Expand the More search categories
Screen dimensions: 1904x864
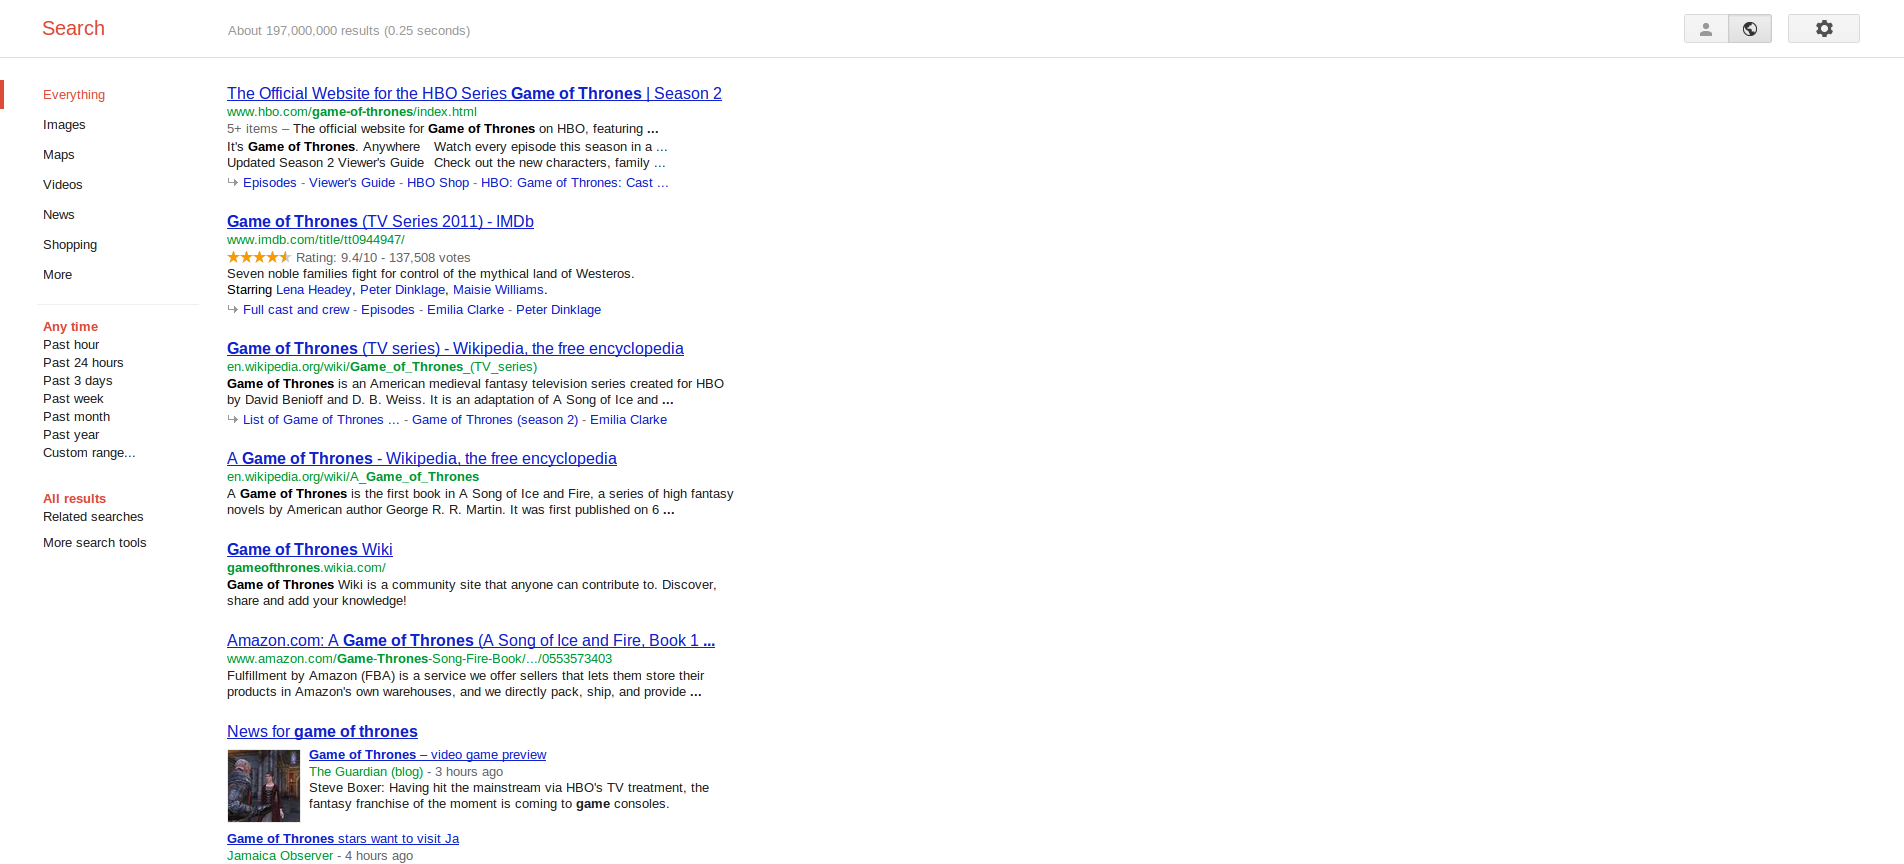pyautogui.click(x=58, y=275)
